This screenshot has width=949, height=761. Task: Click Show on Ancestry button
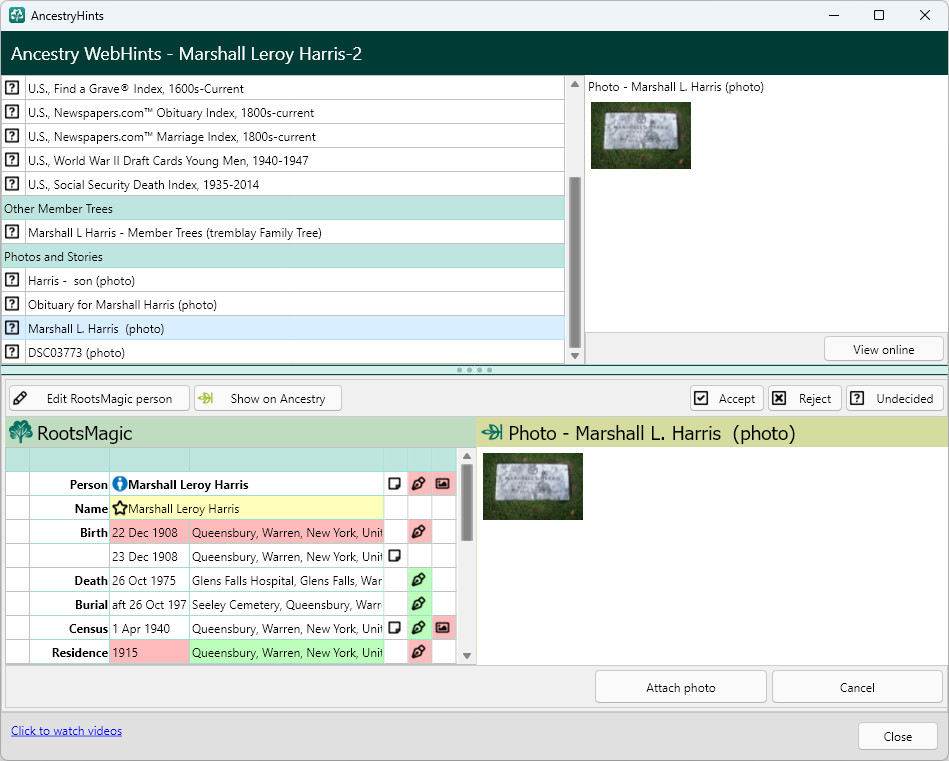268,398
